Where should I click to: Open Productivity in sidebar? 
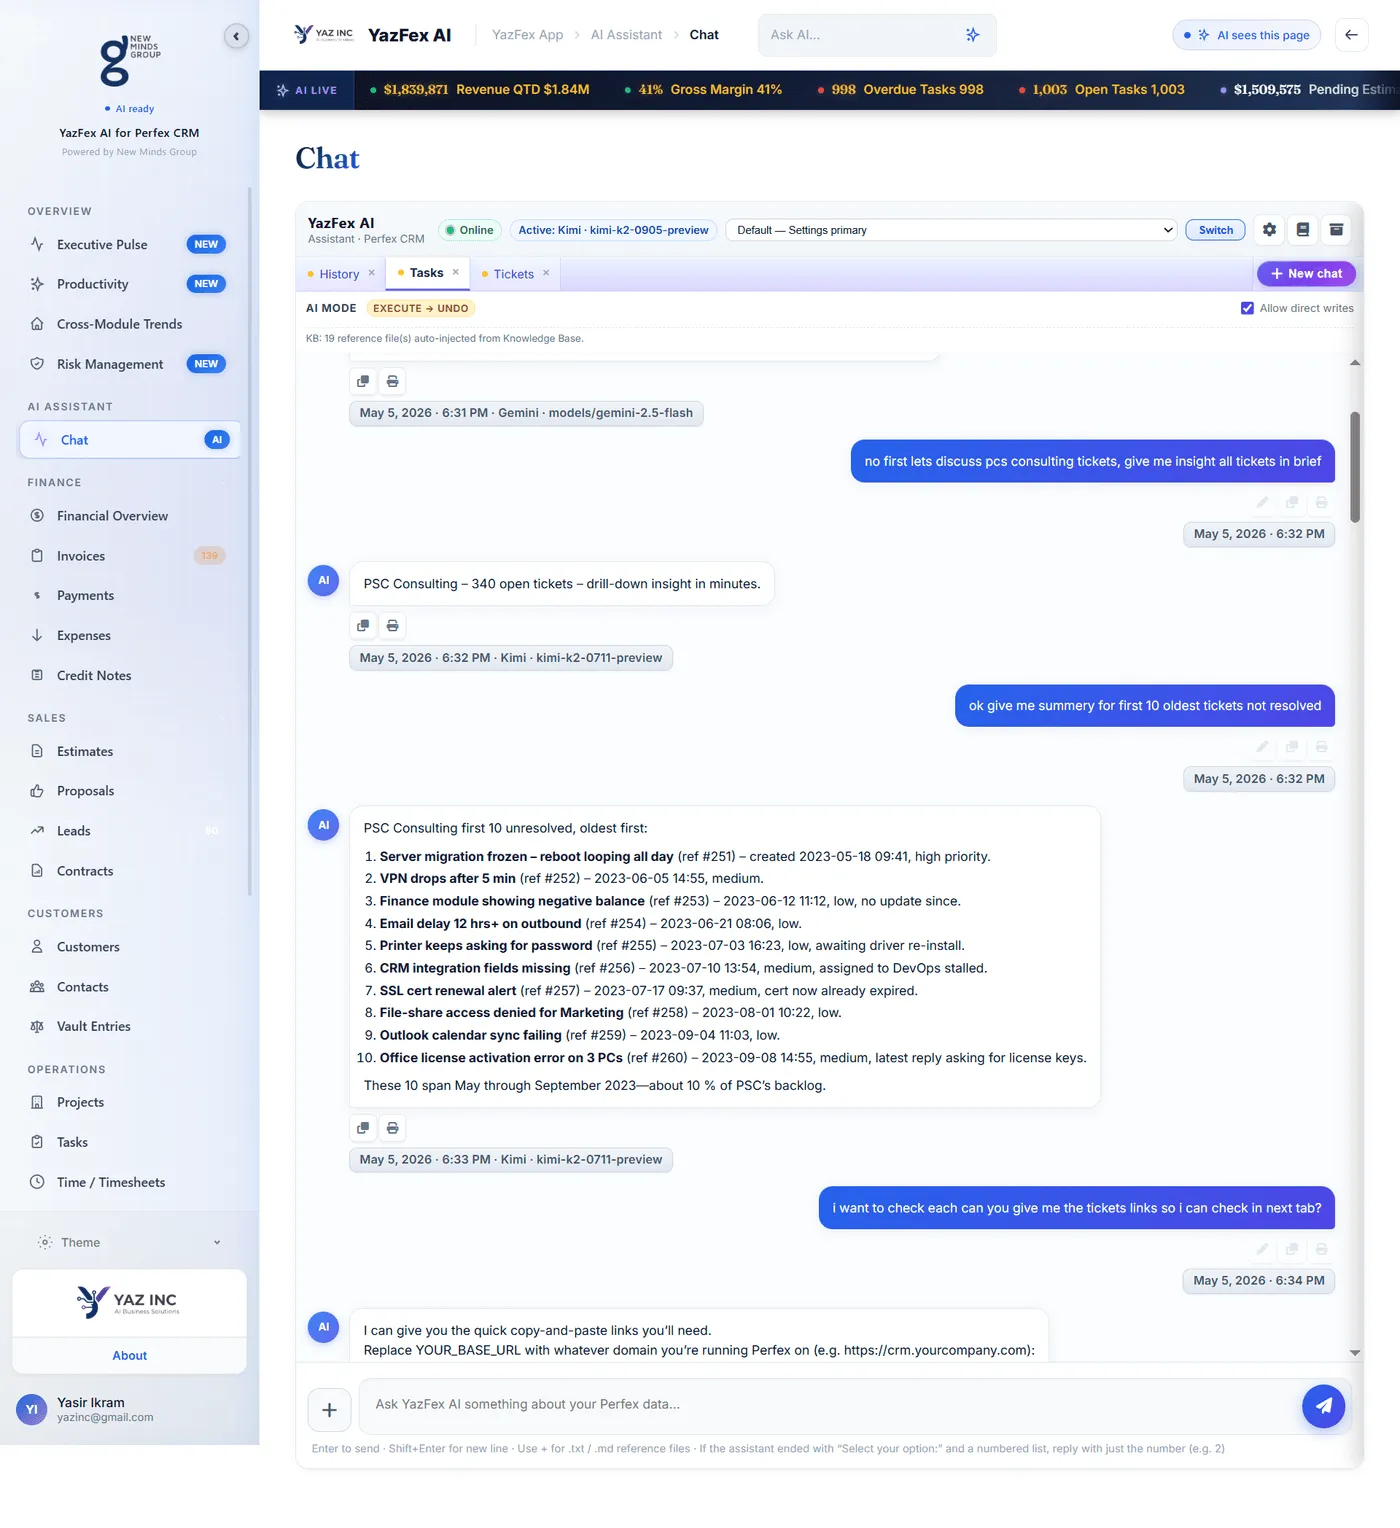pos(130,284)
